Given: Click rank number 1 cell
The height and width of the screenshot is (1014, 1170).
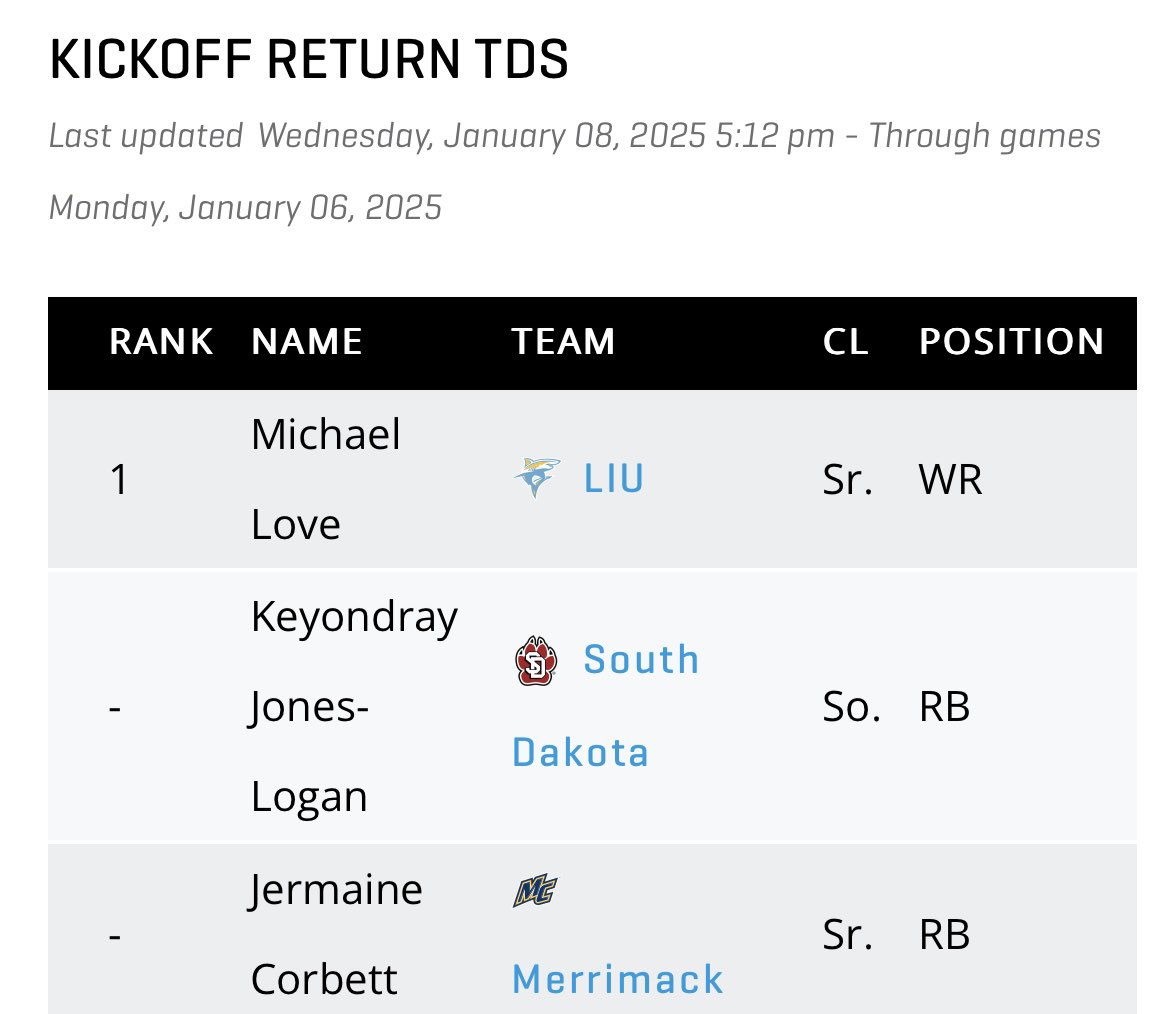Looking at the screenshot, I should tap(119, 479).
